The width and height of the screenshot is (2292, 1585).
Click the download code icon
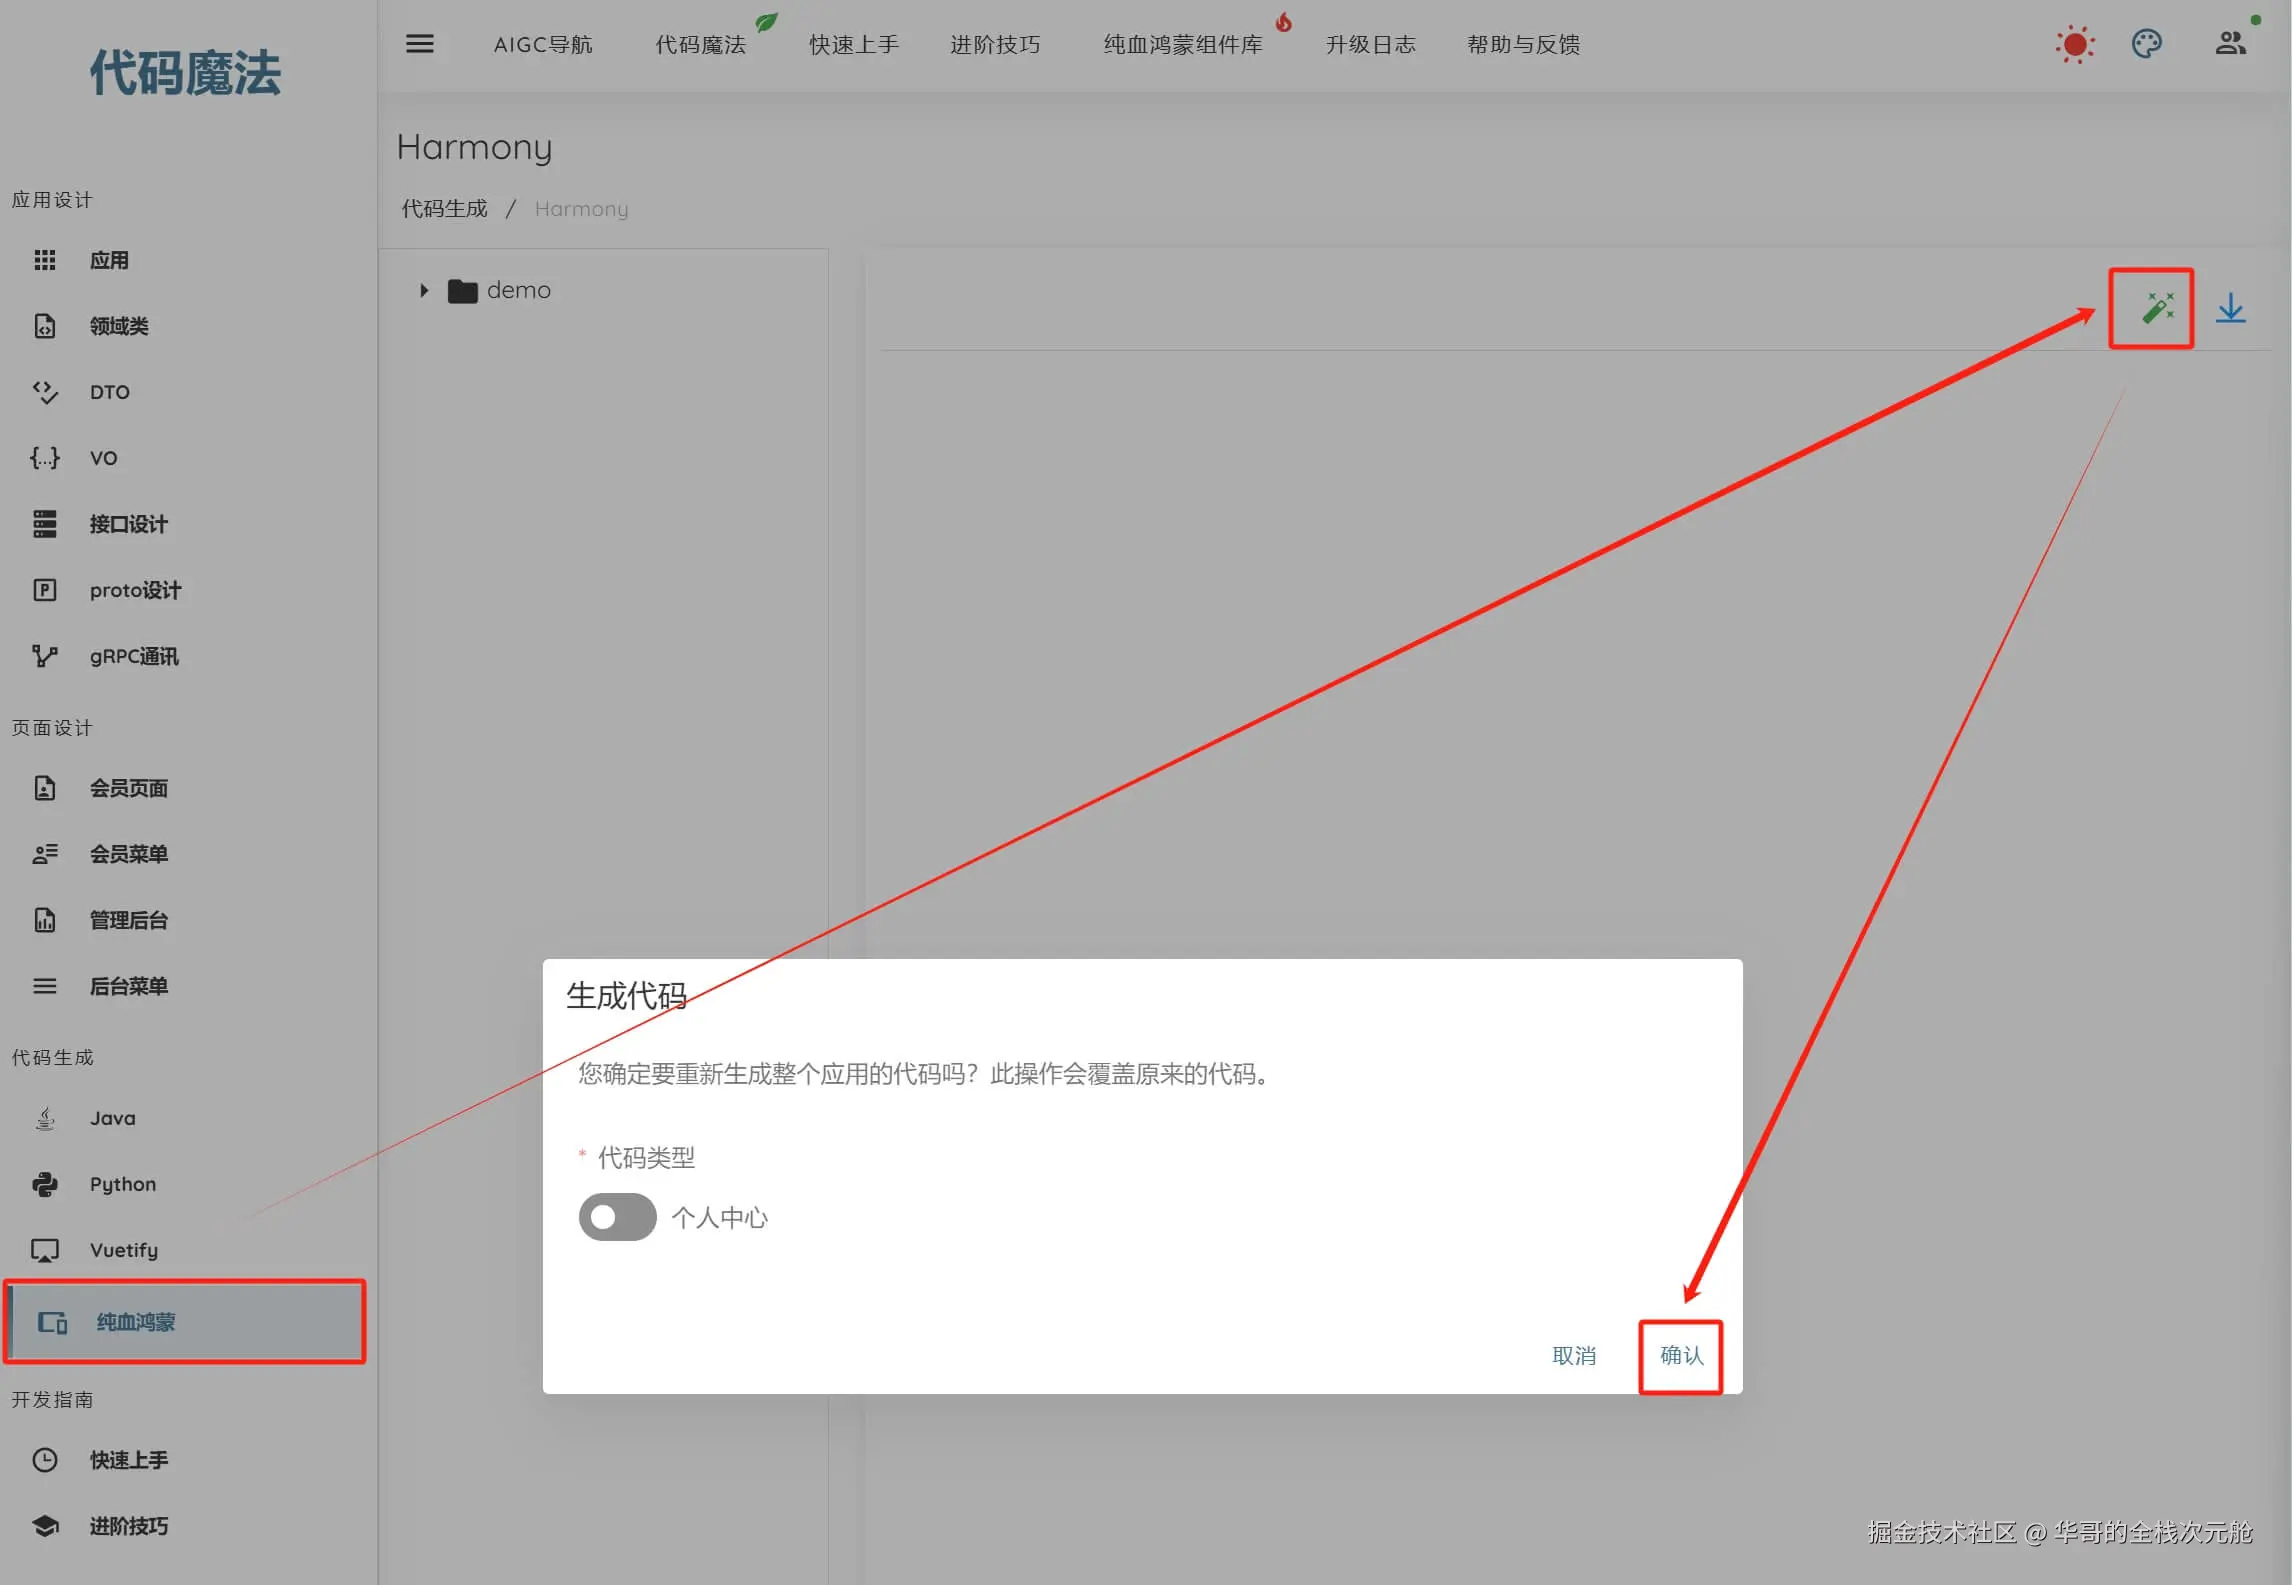(2230, 308)
